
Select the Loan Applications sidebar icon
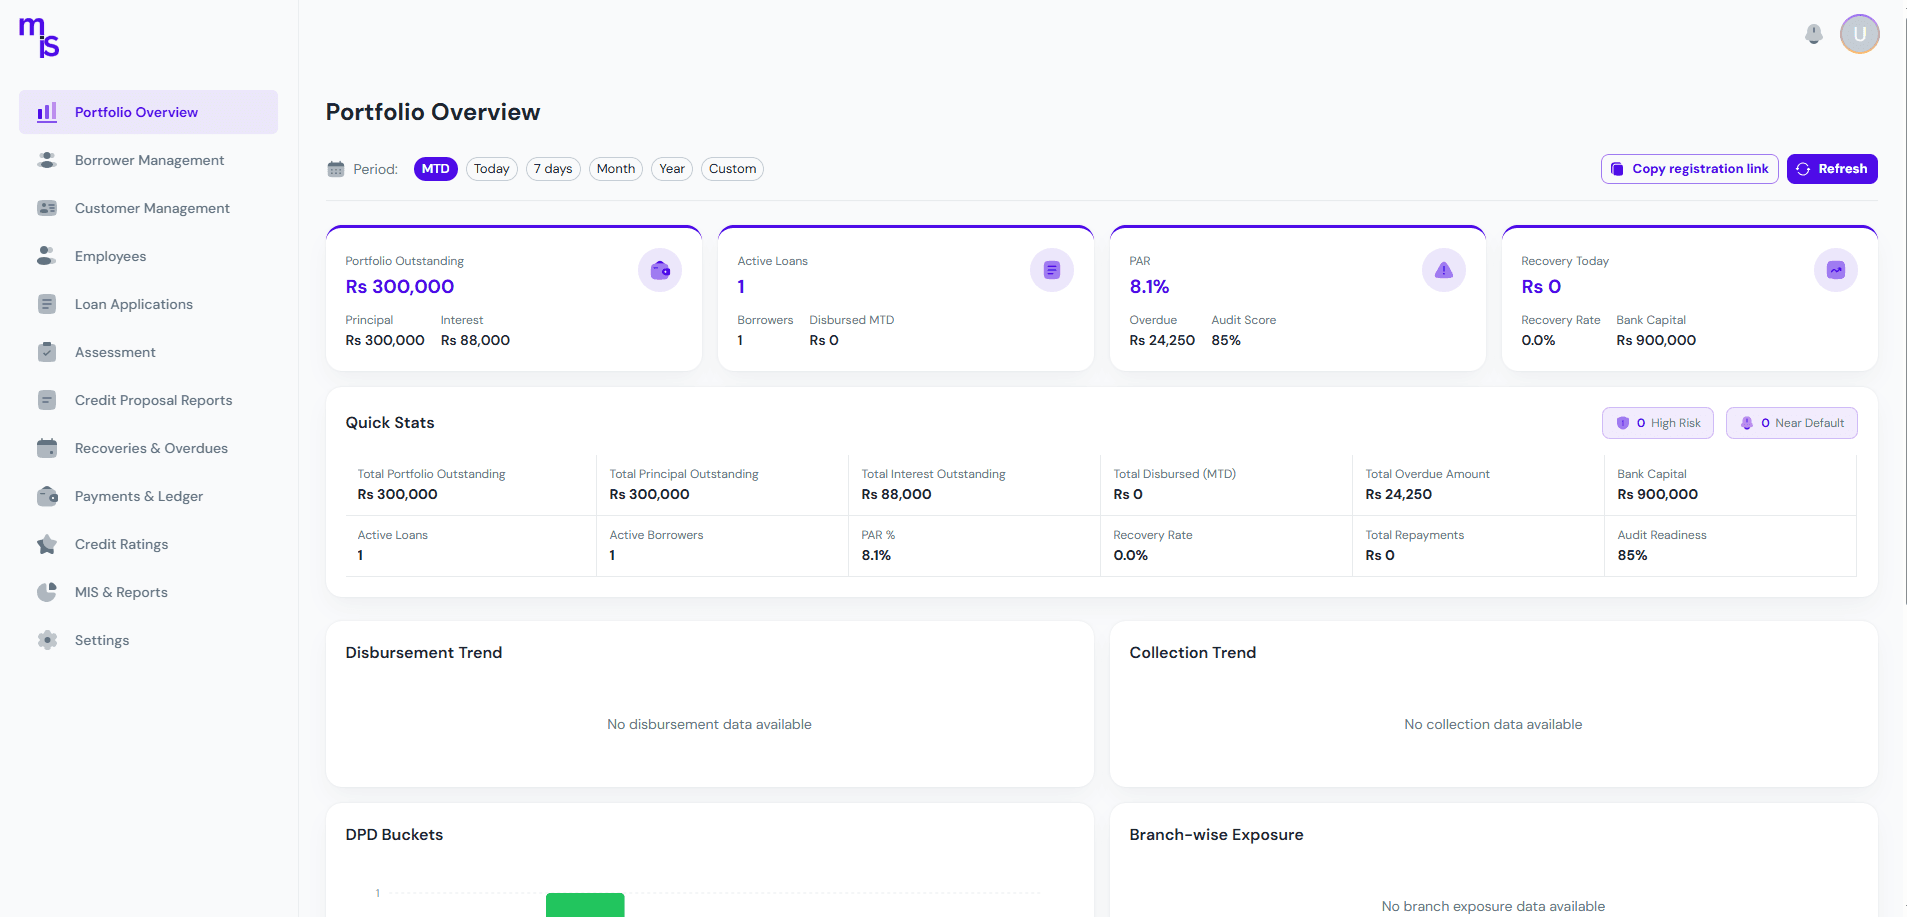tap(47, 304)
